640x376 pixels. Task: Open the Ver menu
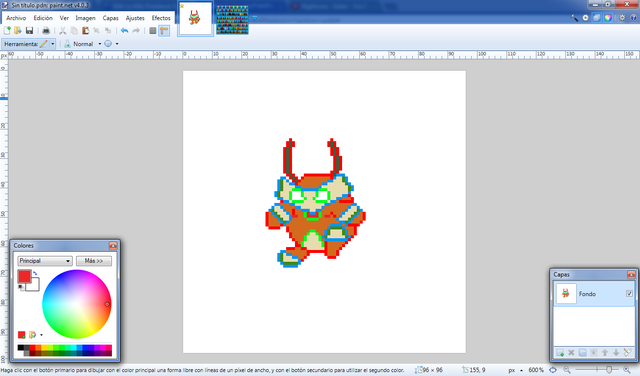(x=64, y=18)
